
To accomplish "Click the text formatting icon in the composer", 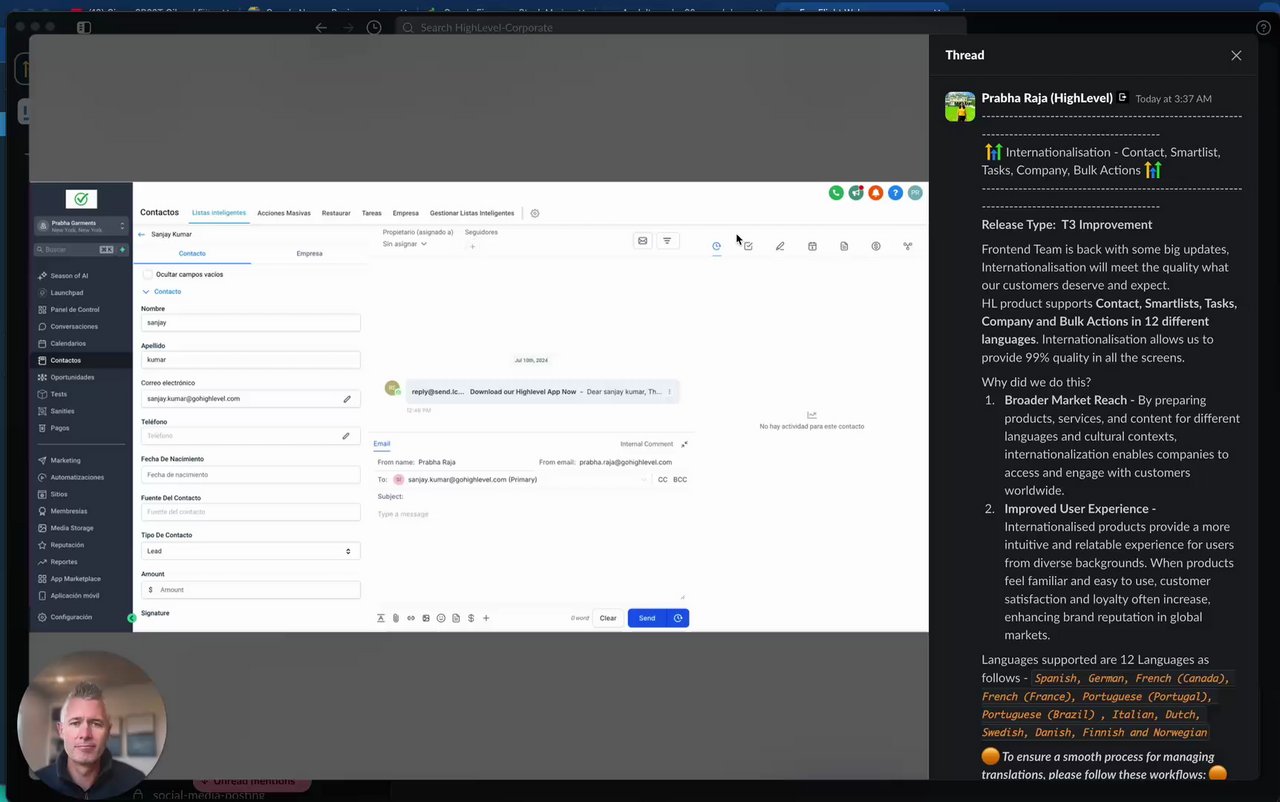I will pos(381,618).
